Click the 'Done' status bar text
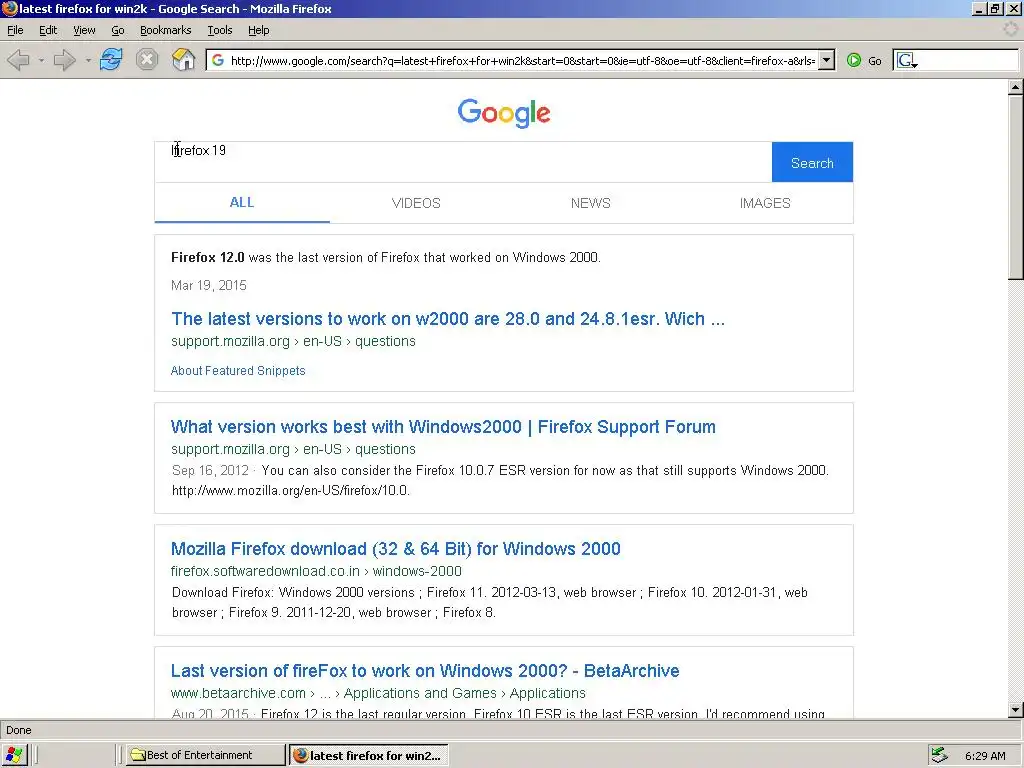The image size is (1024, 768). tap(19, 730)
